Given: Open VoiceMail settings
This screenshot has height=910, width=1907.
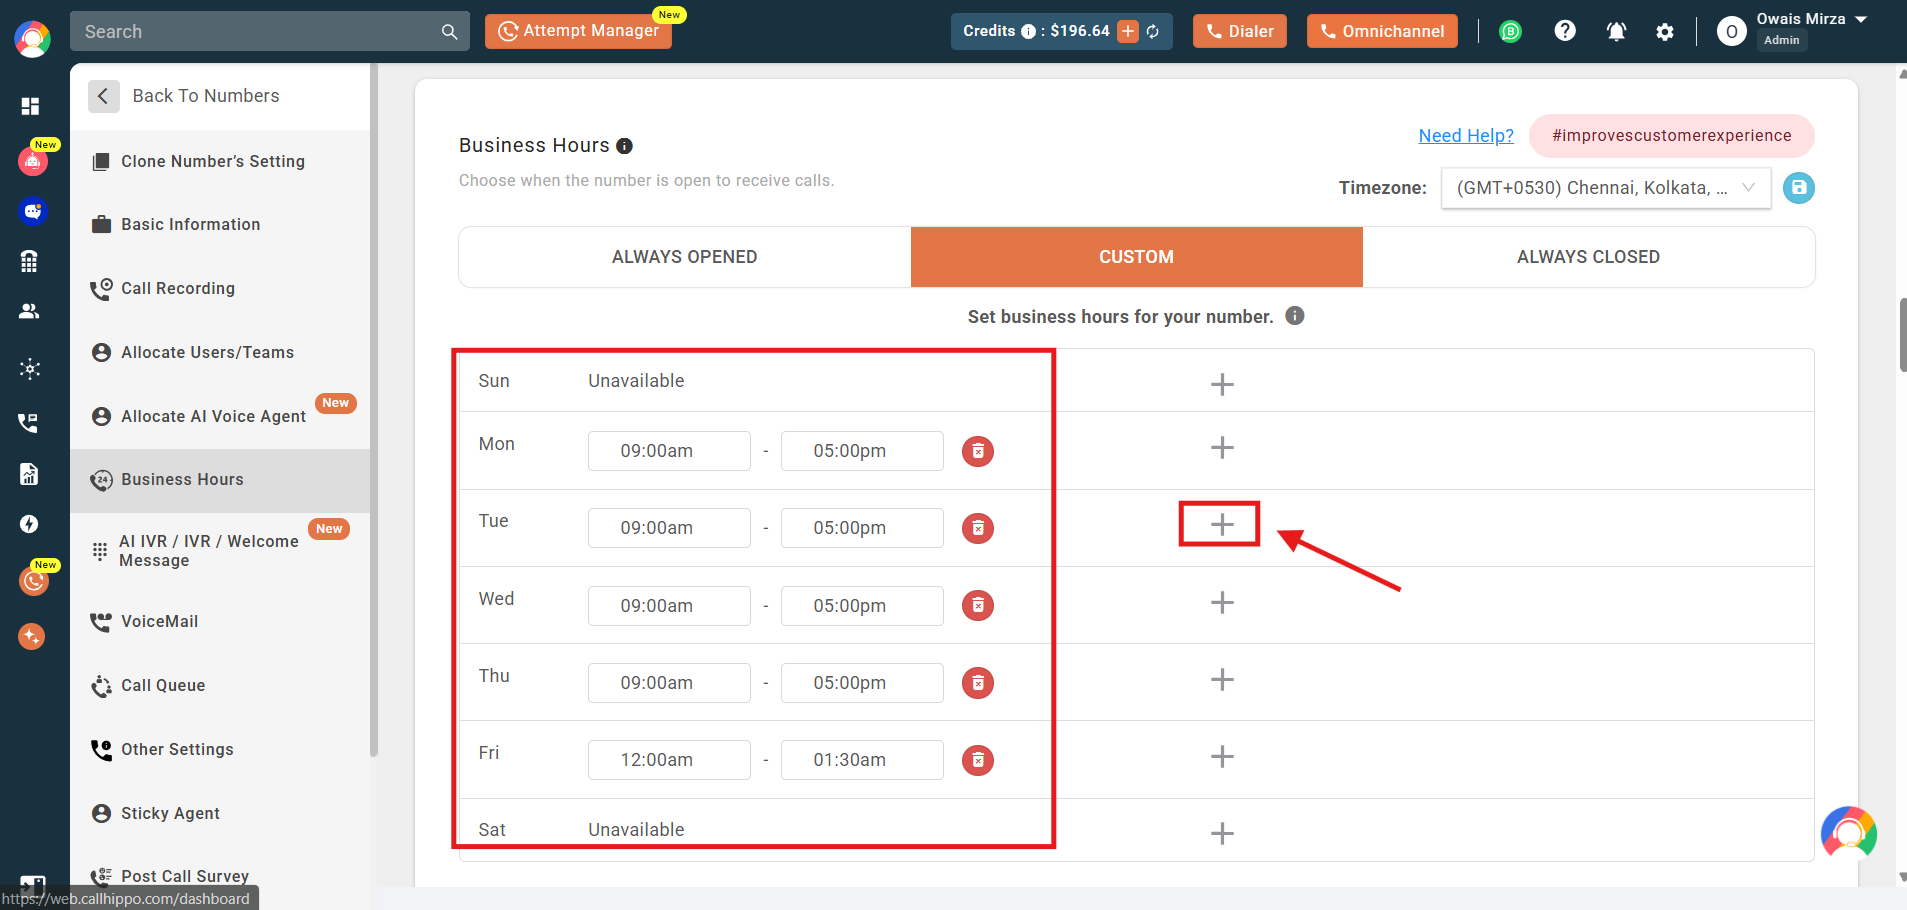Looking at the screenshot, I should [x=221, y=621].
